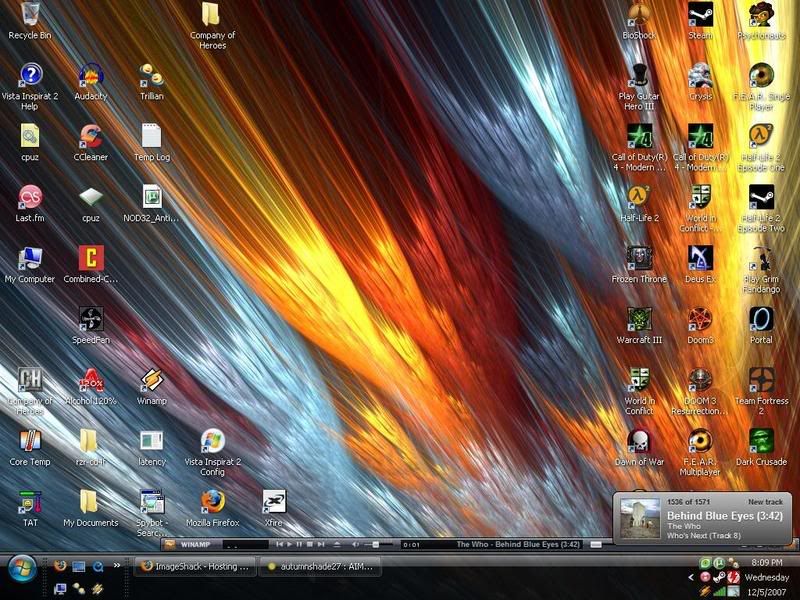
Task: Click the taskbar clock showing 8:09 PM
Action: pos(767,562)
